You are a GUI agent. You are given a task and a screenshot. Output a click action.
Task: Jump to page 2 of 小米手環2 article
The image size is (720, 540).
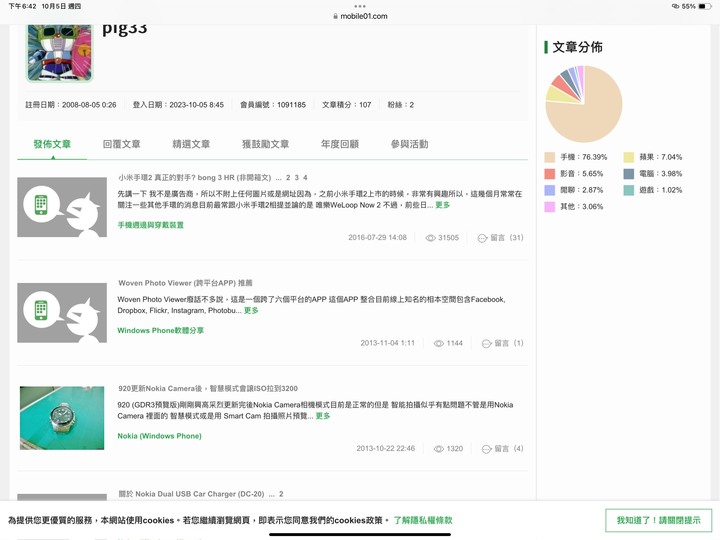coord(288,177)
